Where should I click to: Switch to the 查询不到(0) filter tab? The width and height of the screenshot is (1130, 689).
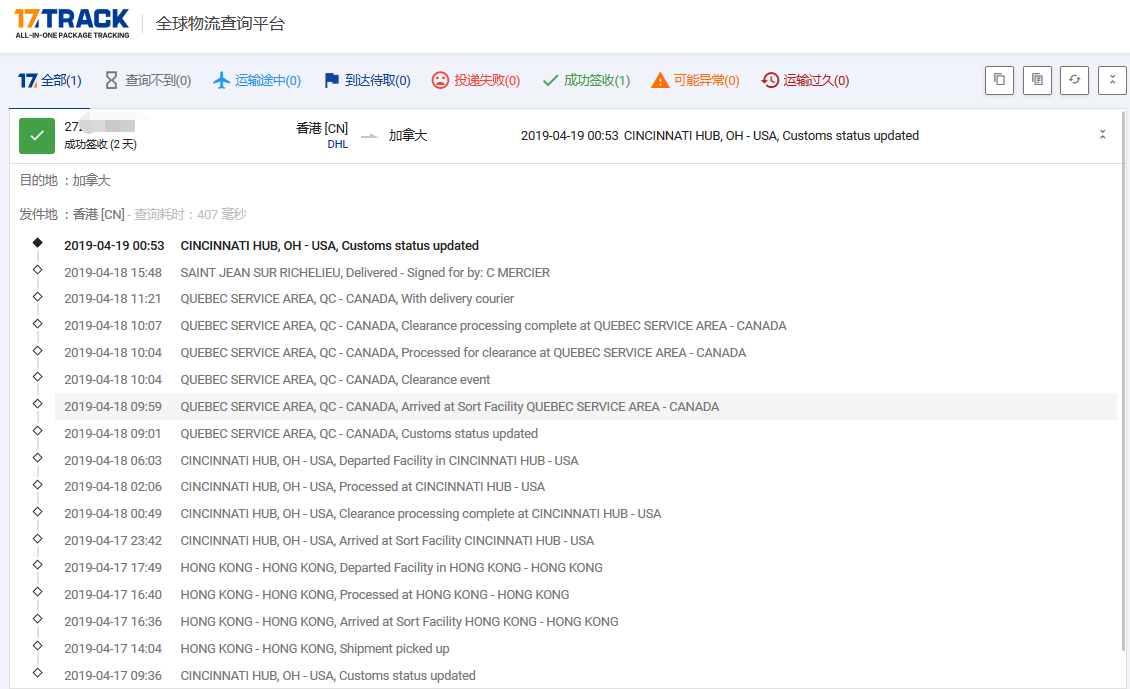(147, 81)
